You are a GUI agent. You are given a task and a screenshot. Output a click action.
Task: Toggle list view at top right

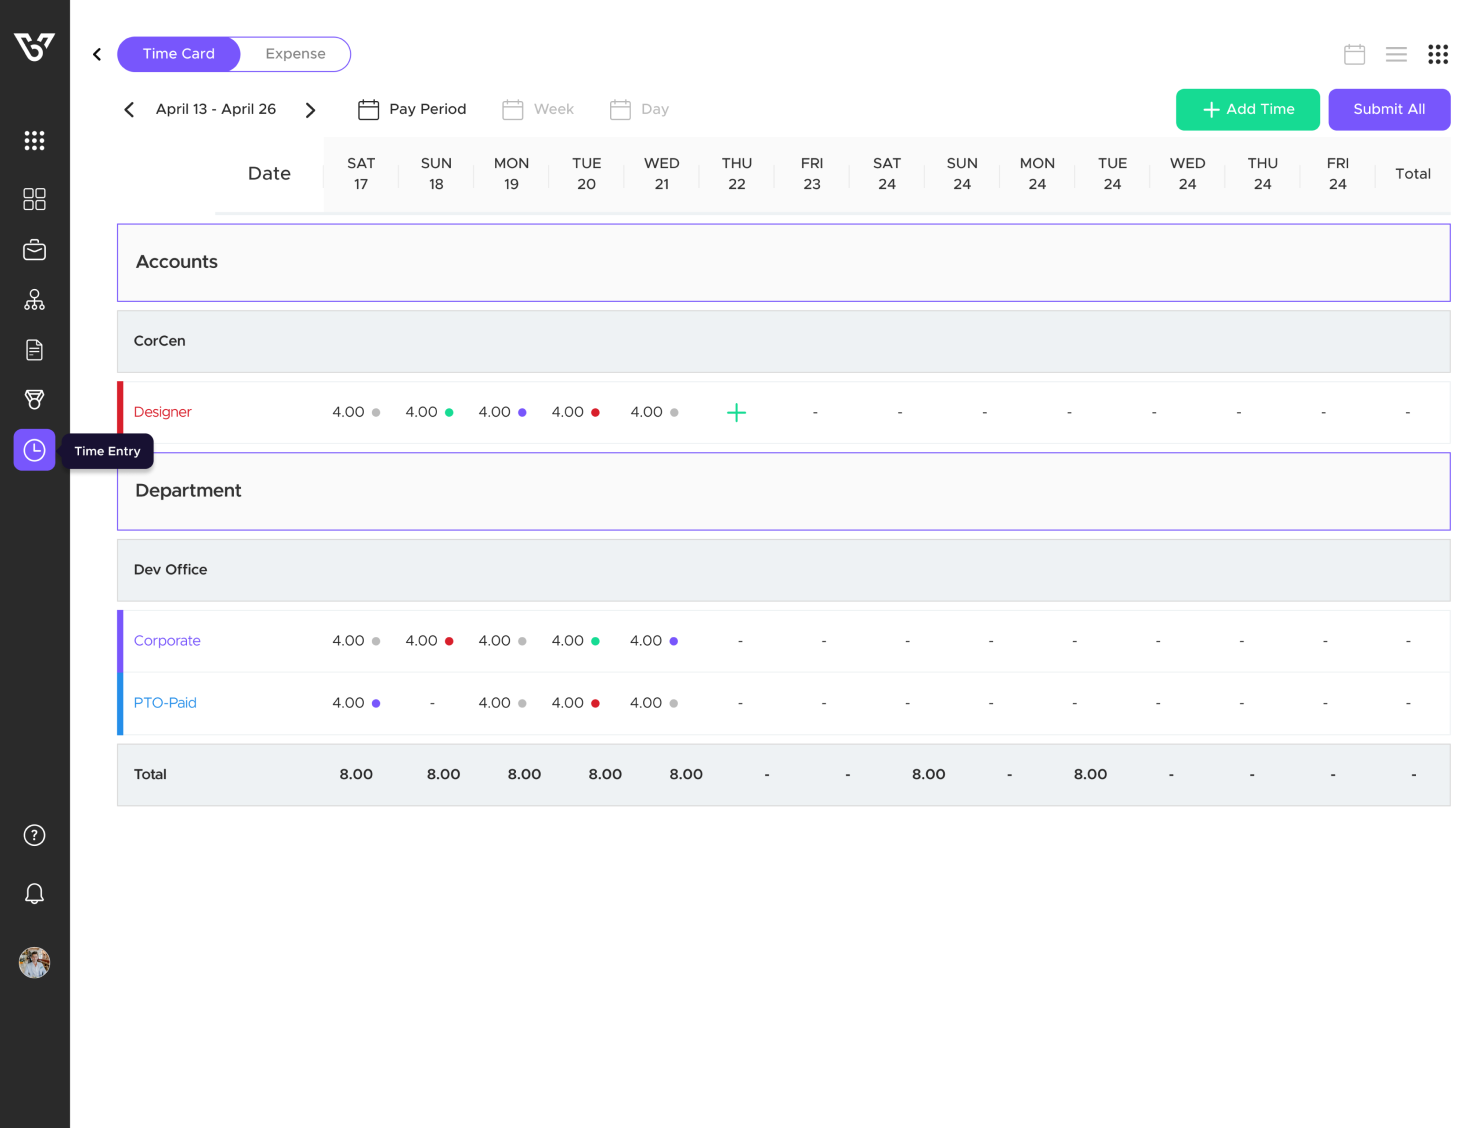[1396, 54]
